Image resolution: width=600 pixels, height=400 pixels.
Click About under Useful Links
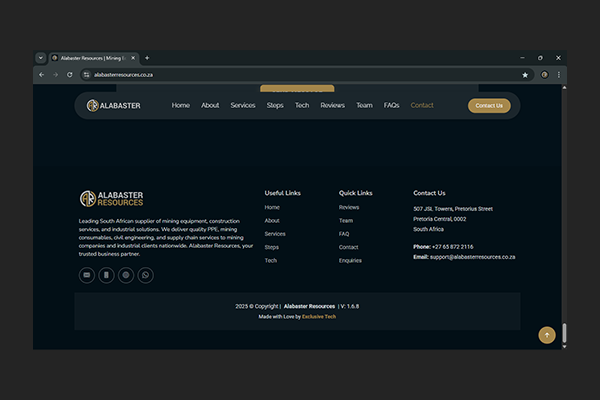pos(272,220)
